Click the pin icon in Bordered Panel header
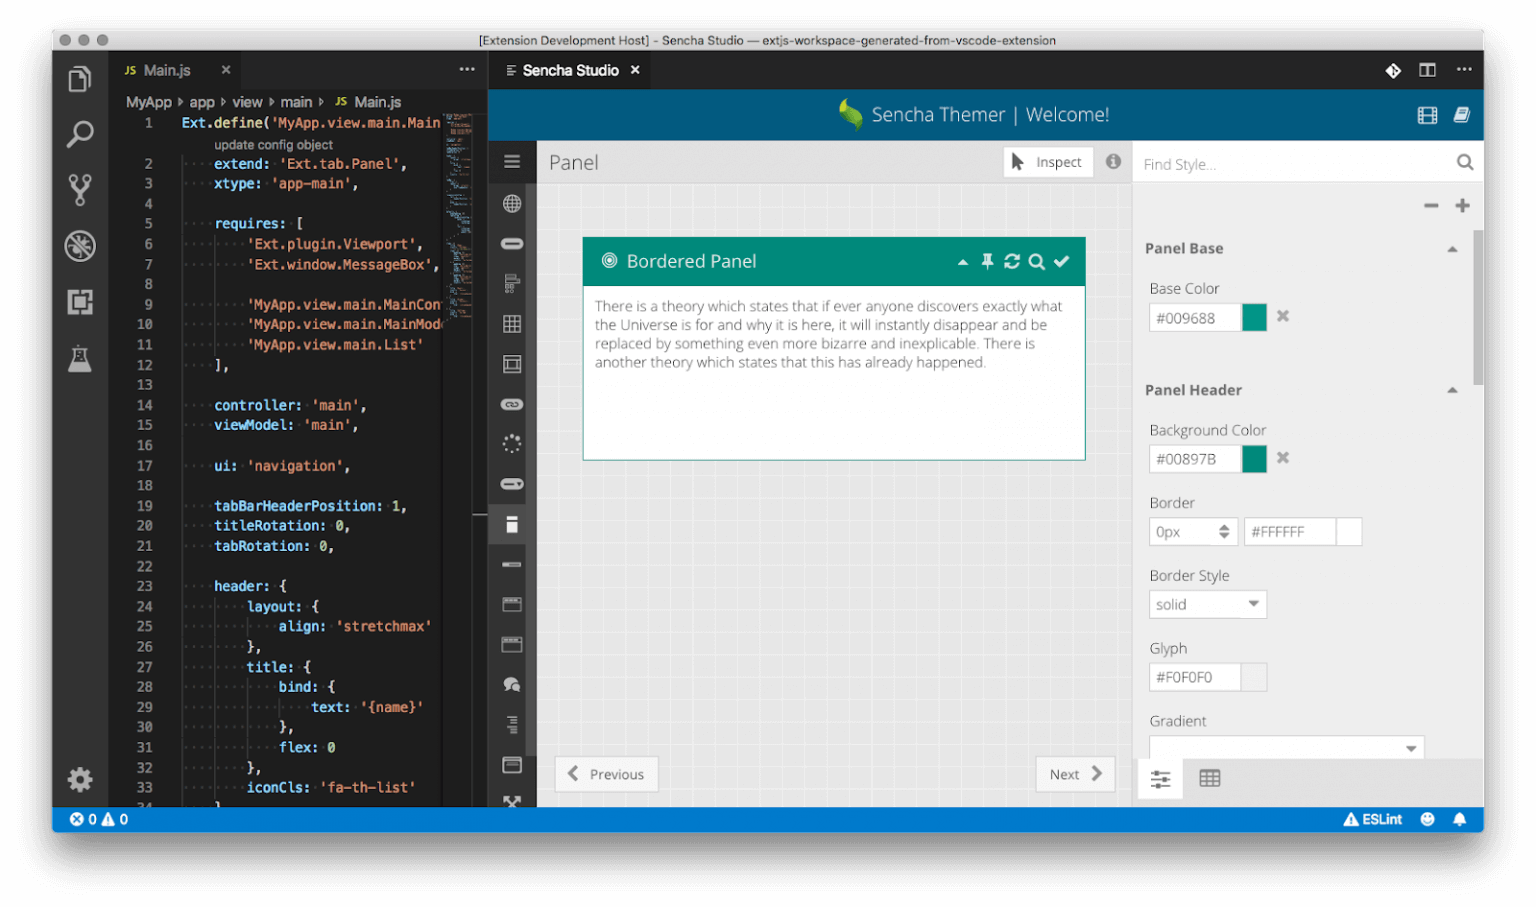 pyautogui.click(x=987, y=261)
